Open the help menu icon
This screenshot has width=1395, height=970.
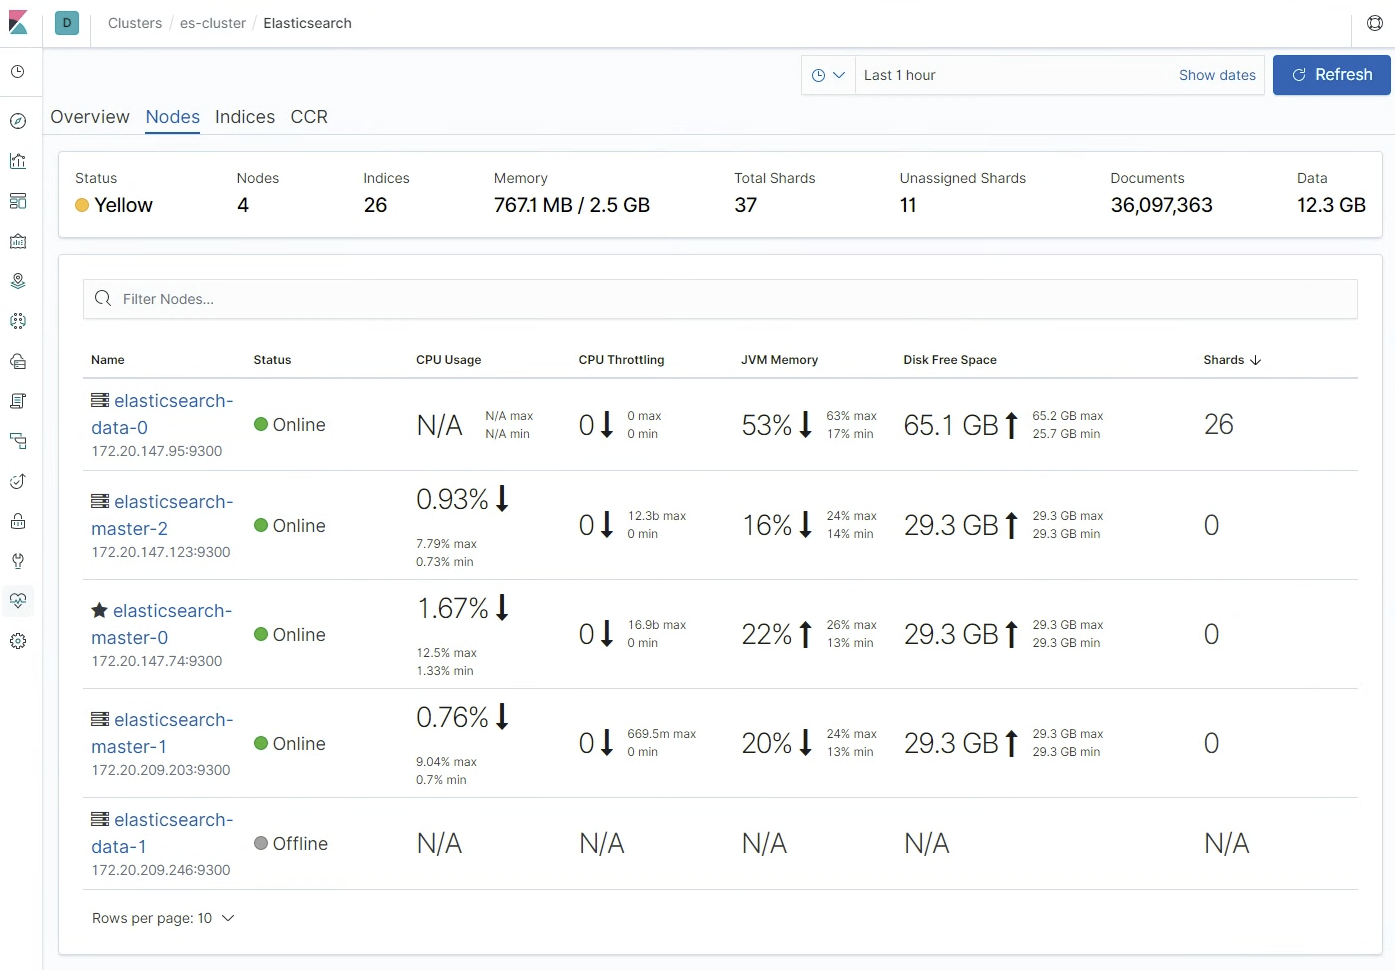click(x=1375, y=23)
